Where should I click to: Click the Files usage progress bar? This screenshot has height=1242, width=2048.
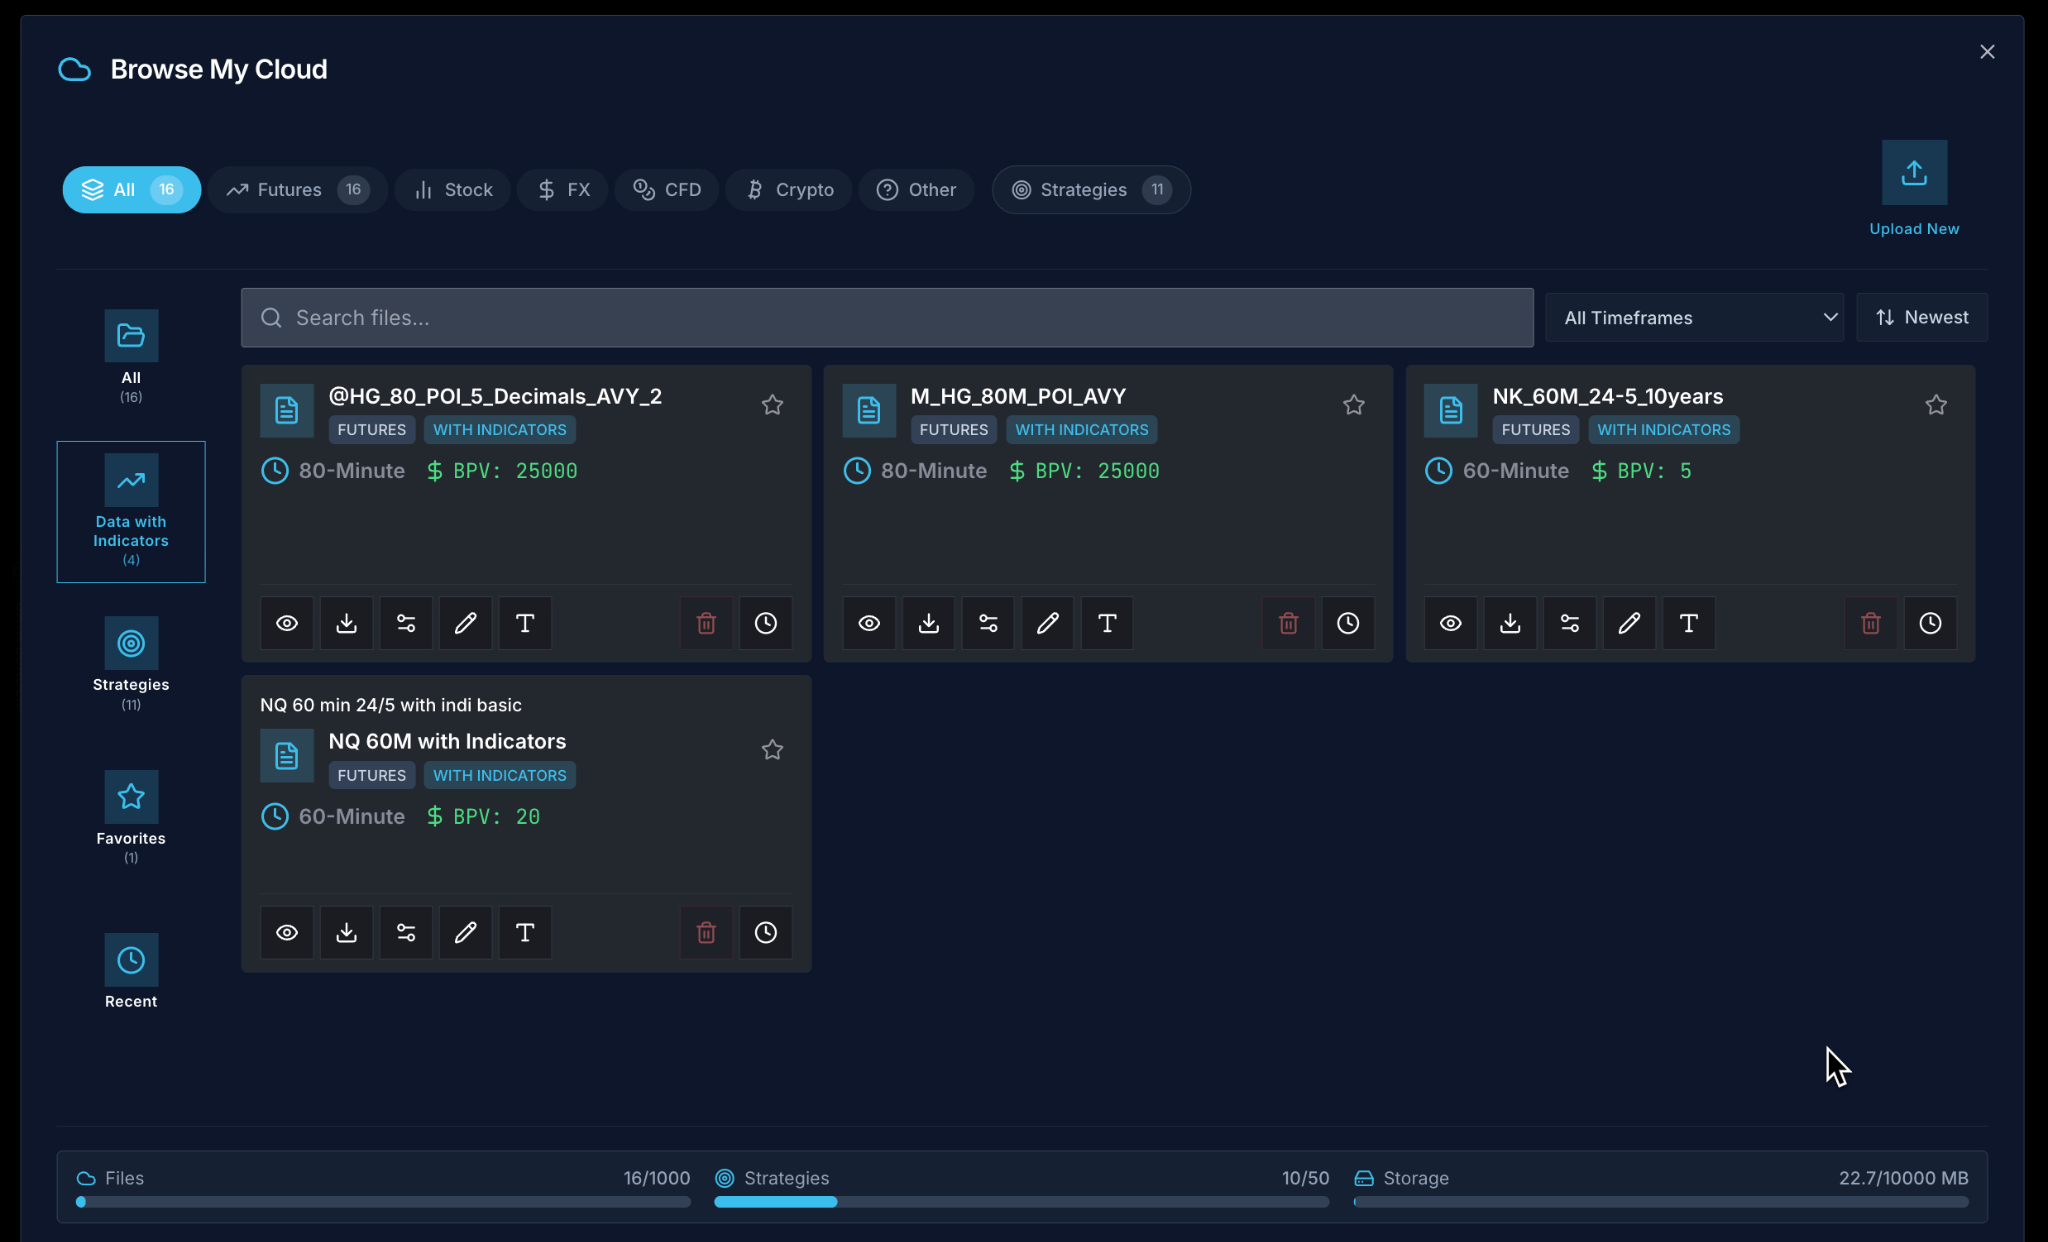(383, 1202)
